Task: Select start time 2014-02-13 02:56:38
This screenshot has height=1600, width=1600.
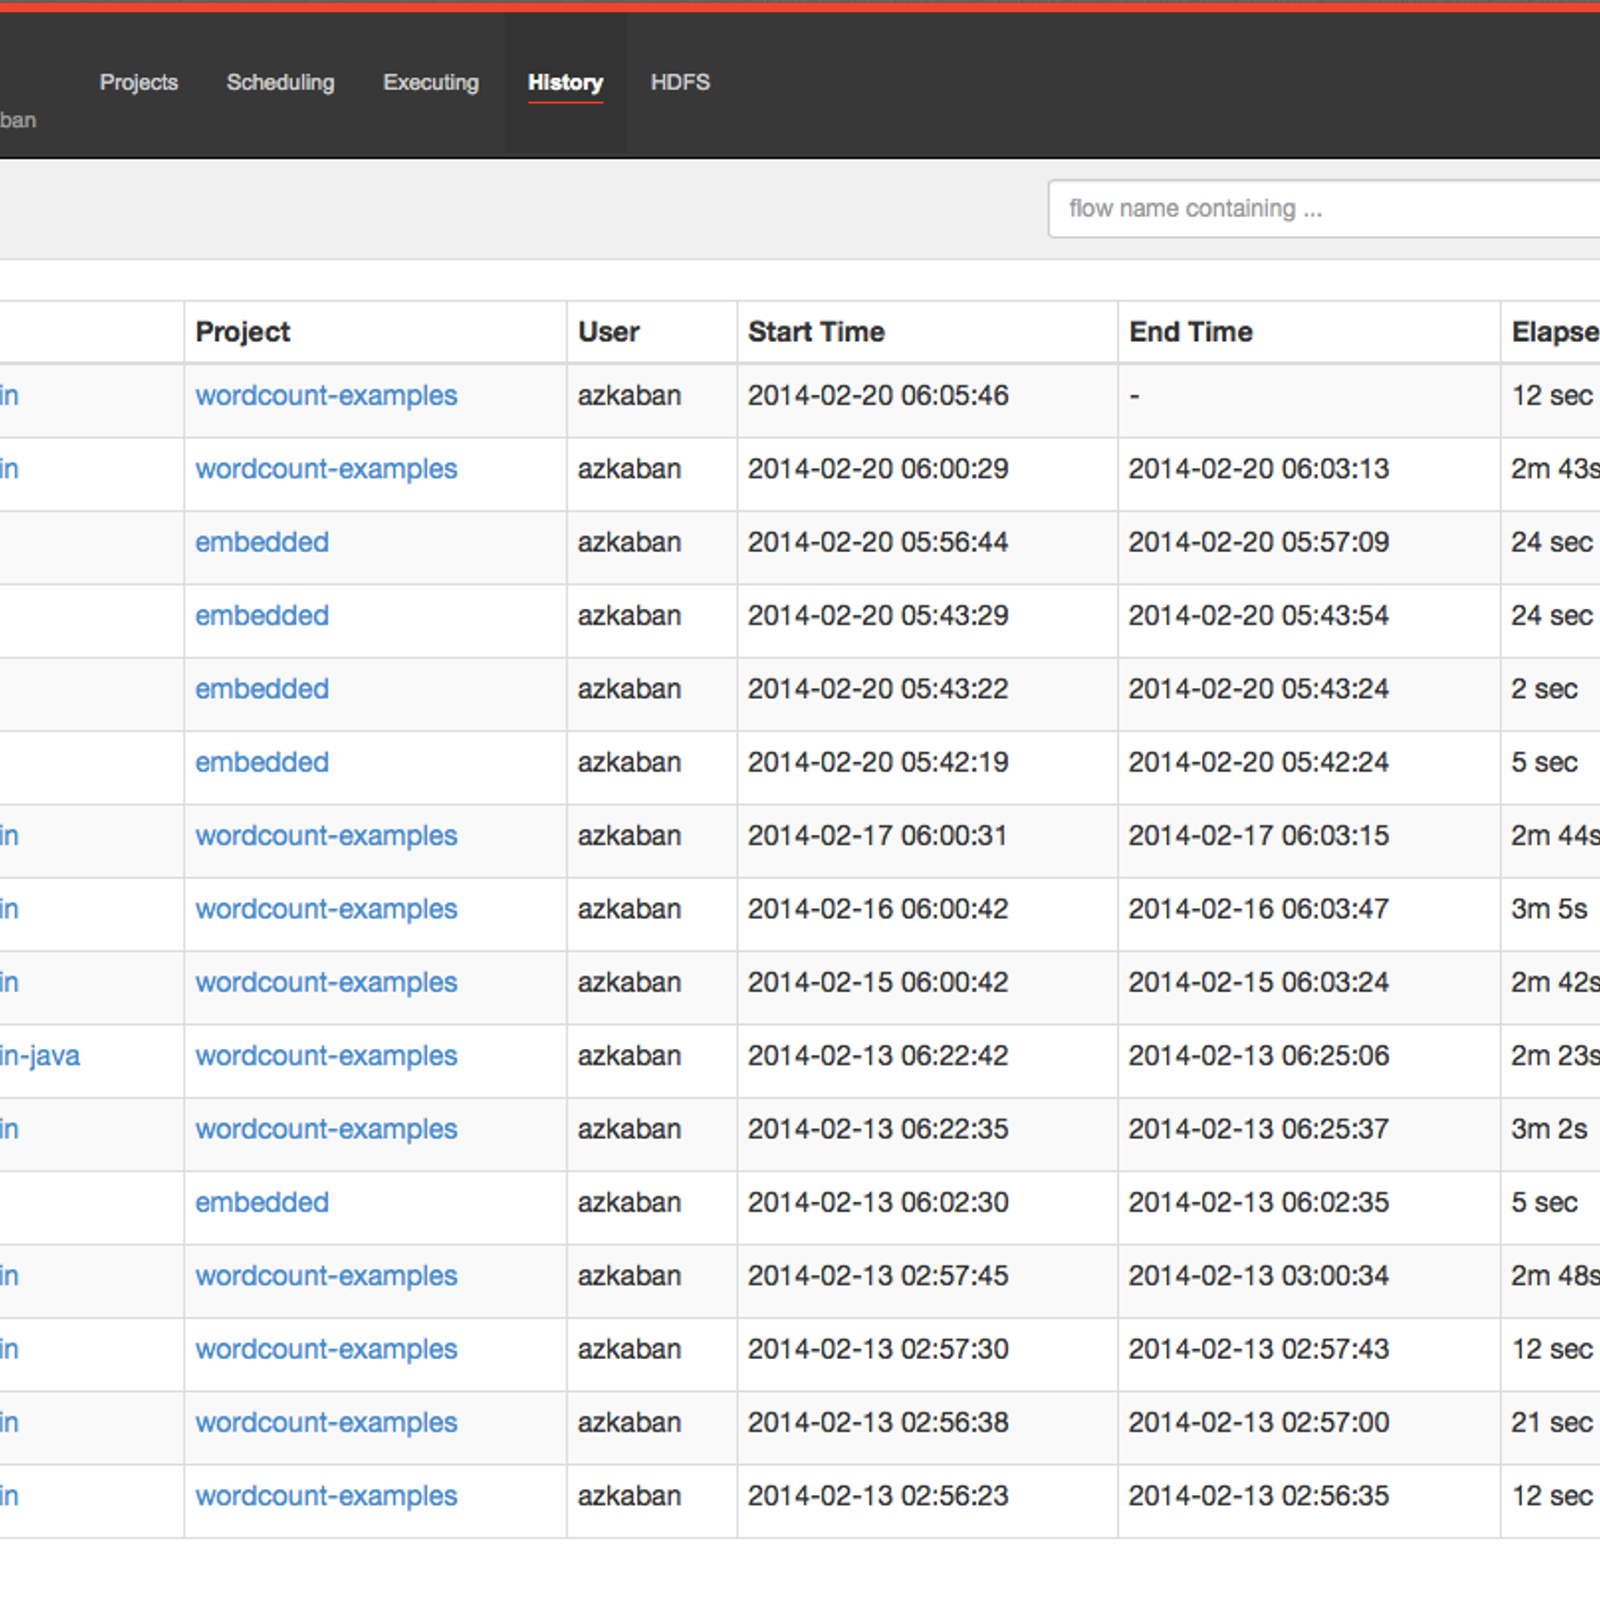Action: click(878, 1422)
